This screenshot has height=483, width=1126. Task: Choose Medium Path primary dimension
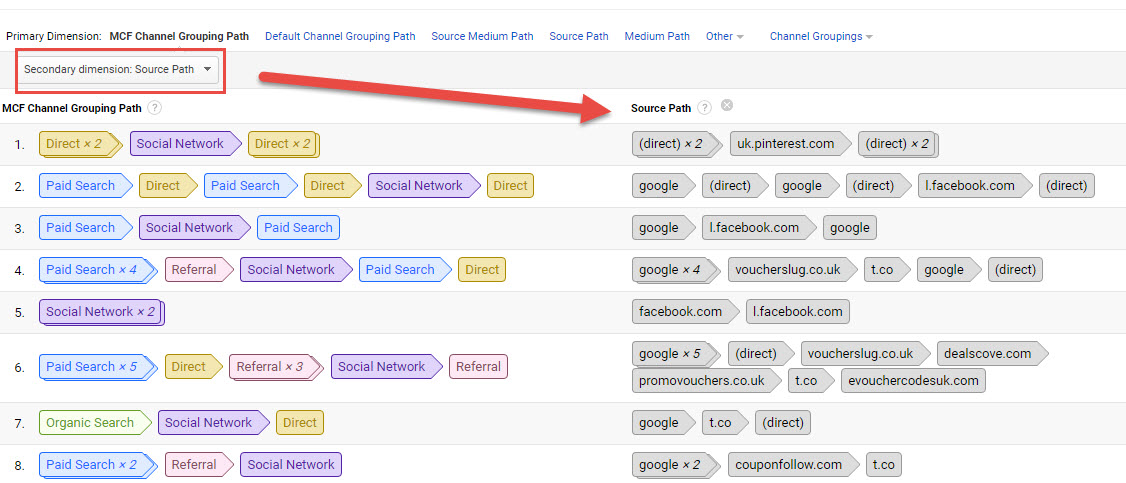(656, 36)
